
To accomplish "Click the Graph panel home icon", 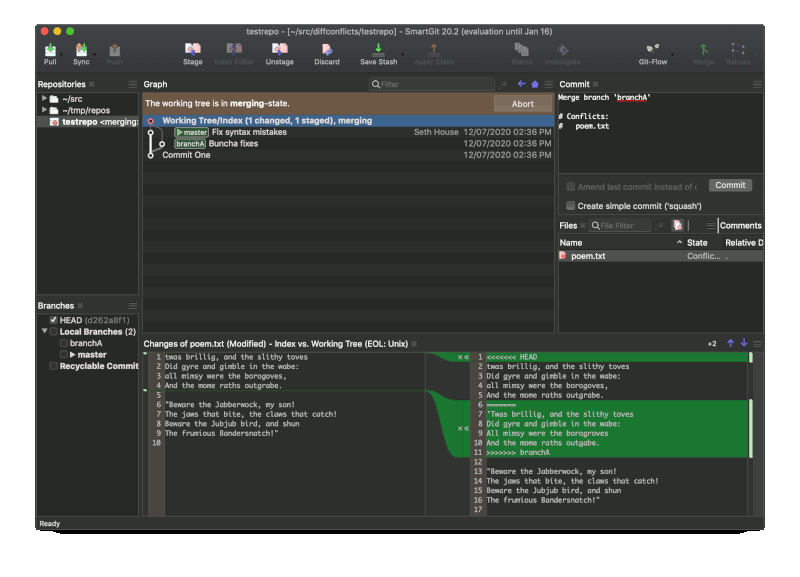I will coord(535,84).
